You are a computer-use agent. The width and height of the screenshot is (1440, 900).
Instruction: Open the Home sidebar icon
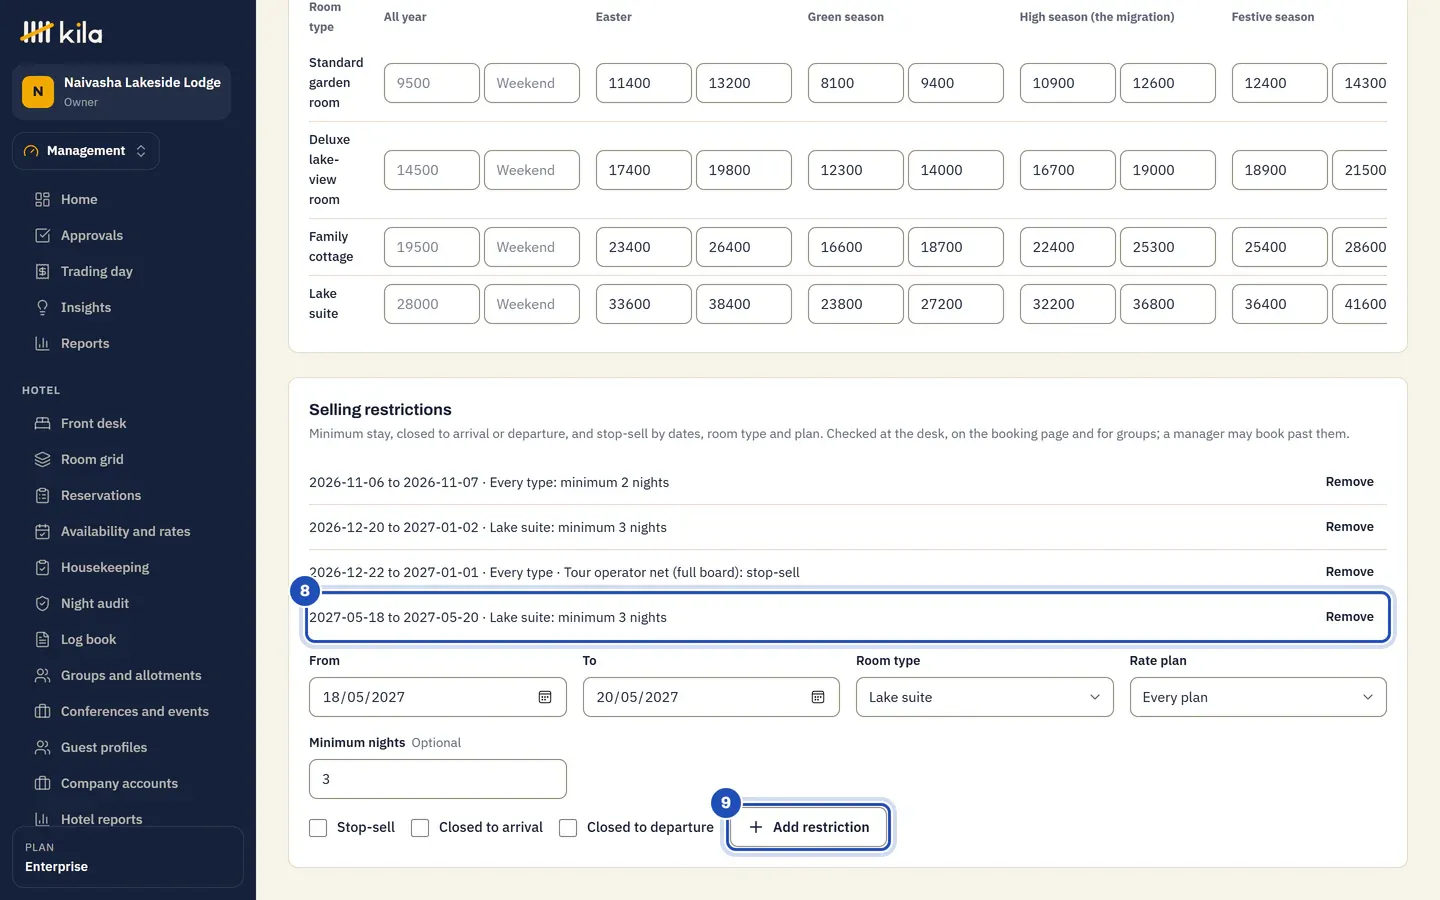[42, 200]
